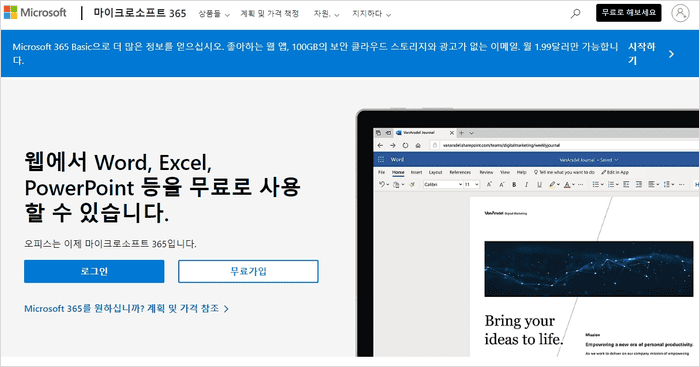Select Layout tab in Word image
Image resolution: width=700 pixels, height=367 pixels.
point(435,172)
